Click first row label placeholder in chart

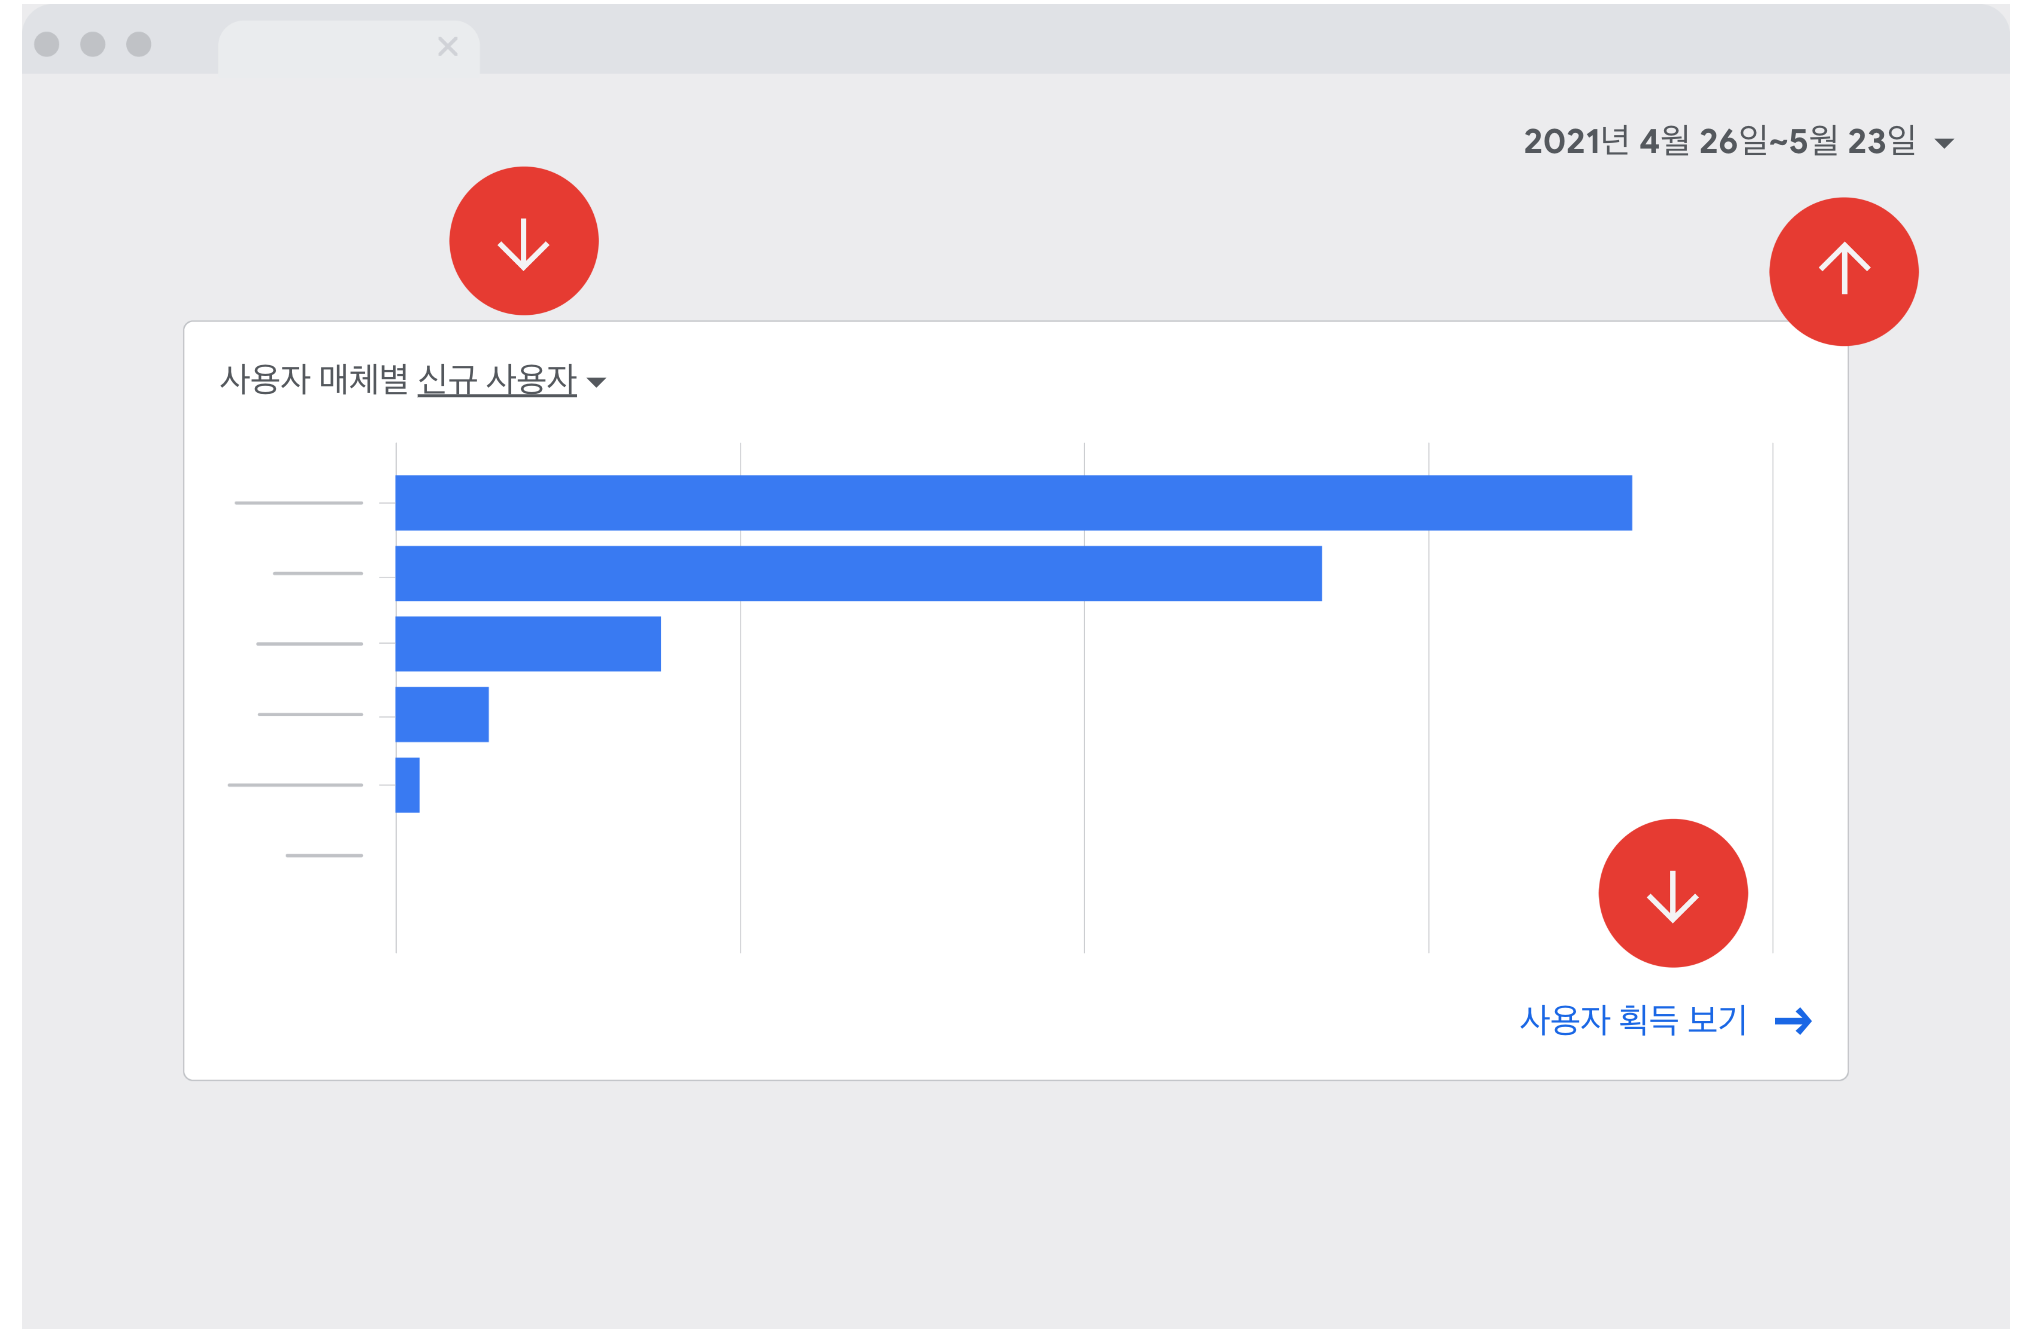298,502
